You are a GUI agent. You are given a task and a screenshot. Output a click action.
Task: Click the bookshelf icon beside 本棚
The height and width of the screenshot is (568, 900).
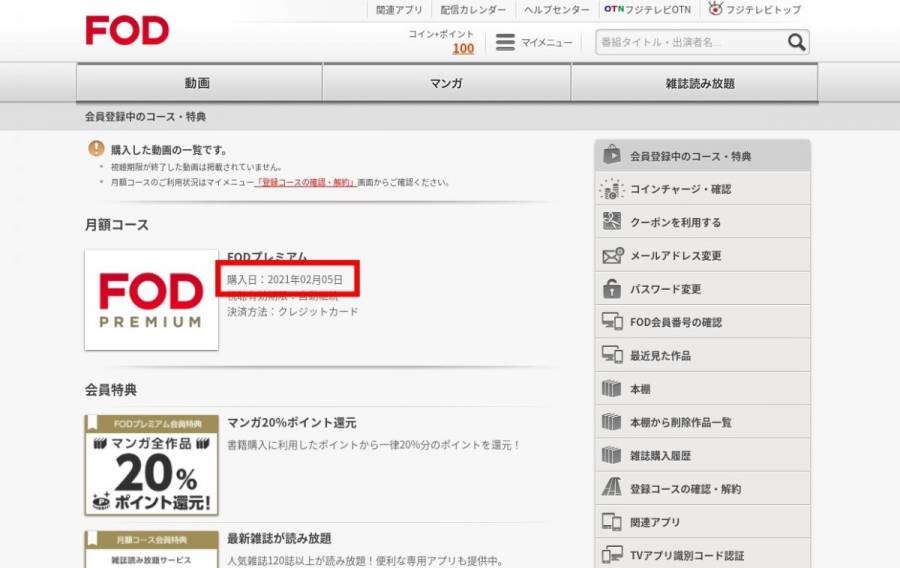[x=611, y=388]
